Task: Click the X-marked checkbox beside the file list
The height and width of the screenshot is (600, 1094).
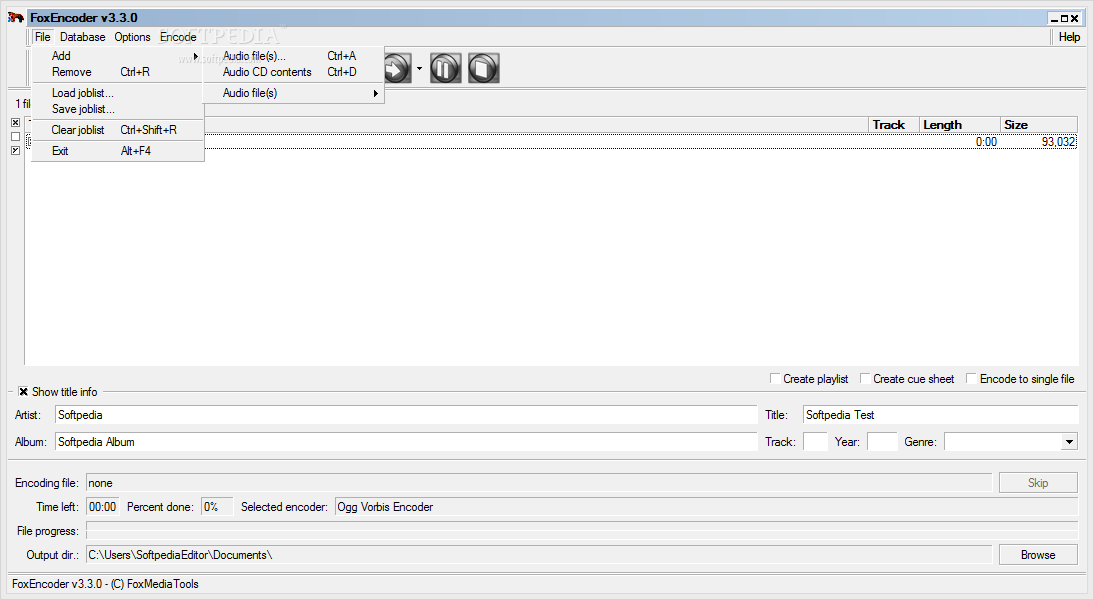Action: [x=15, y=123]
